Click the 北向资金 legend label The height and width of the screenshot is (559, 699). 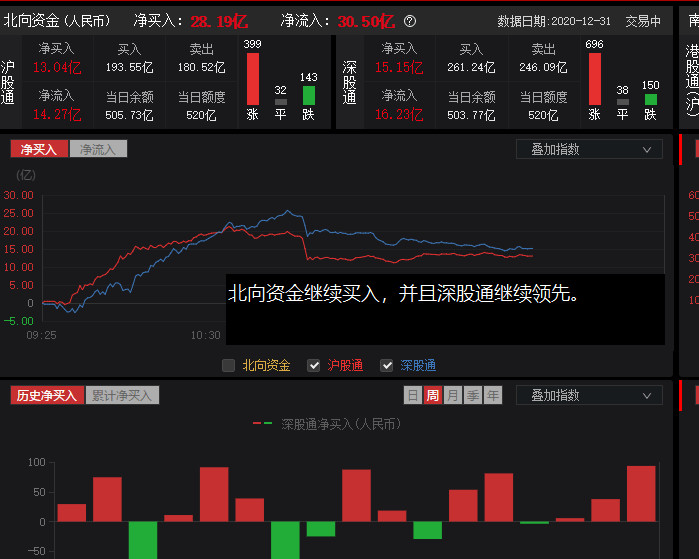point(266,366)
